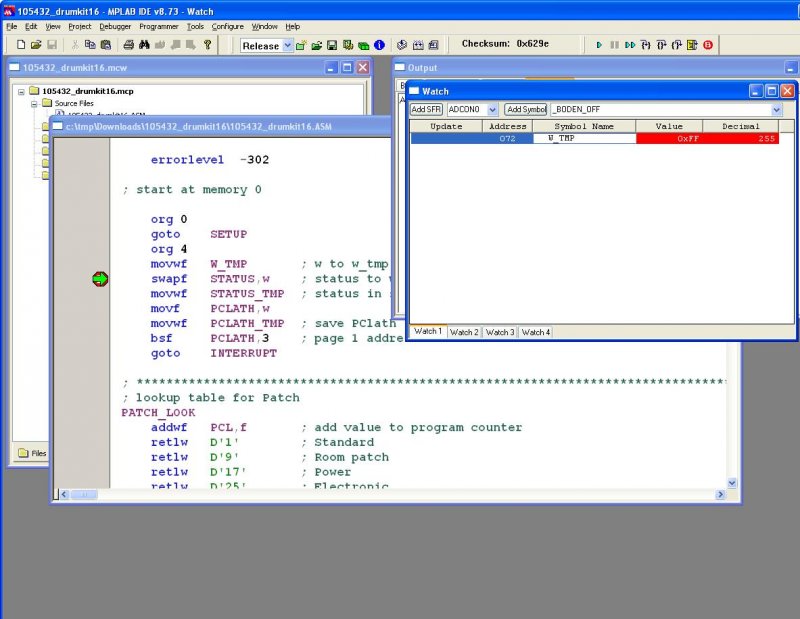The width and height of the screenshot is (800, 619).
Task: Click editor horizontal scrollbar left arrow
Action: [x=64, y=494]
